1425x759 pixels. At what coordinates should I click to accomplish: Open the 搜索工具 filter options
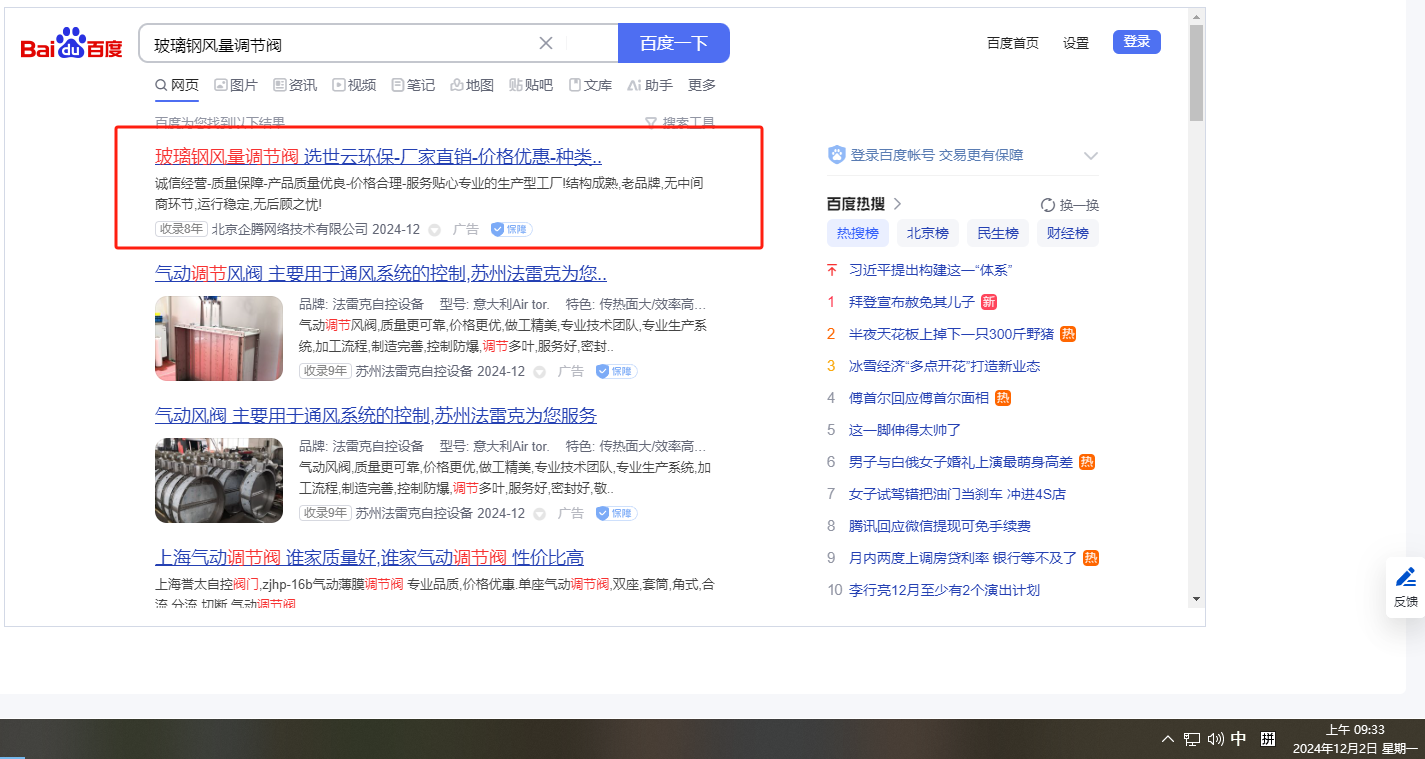pos(680,123)
